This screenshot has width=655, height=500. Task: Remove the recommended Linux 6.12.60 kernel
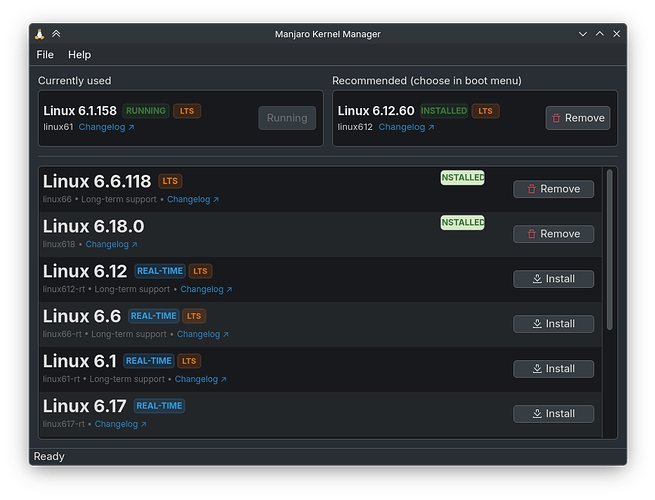(577, 118)
